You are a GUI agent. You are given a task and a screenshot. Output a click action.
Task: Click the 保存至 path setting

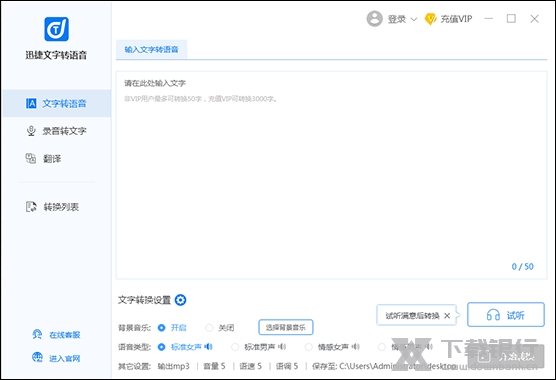[384, 366]
